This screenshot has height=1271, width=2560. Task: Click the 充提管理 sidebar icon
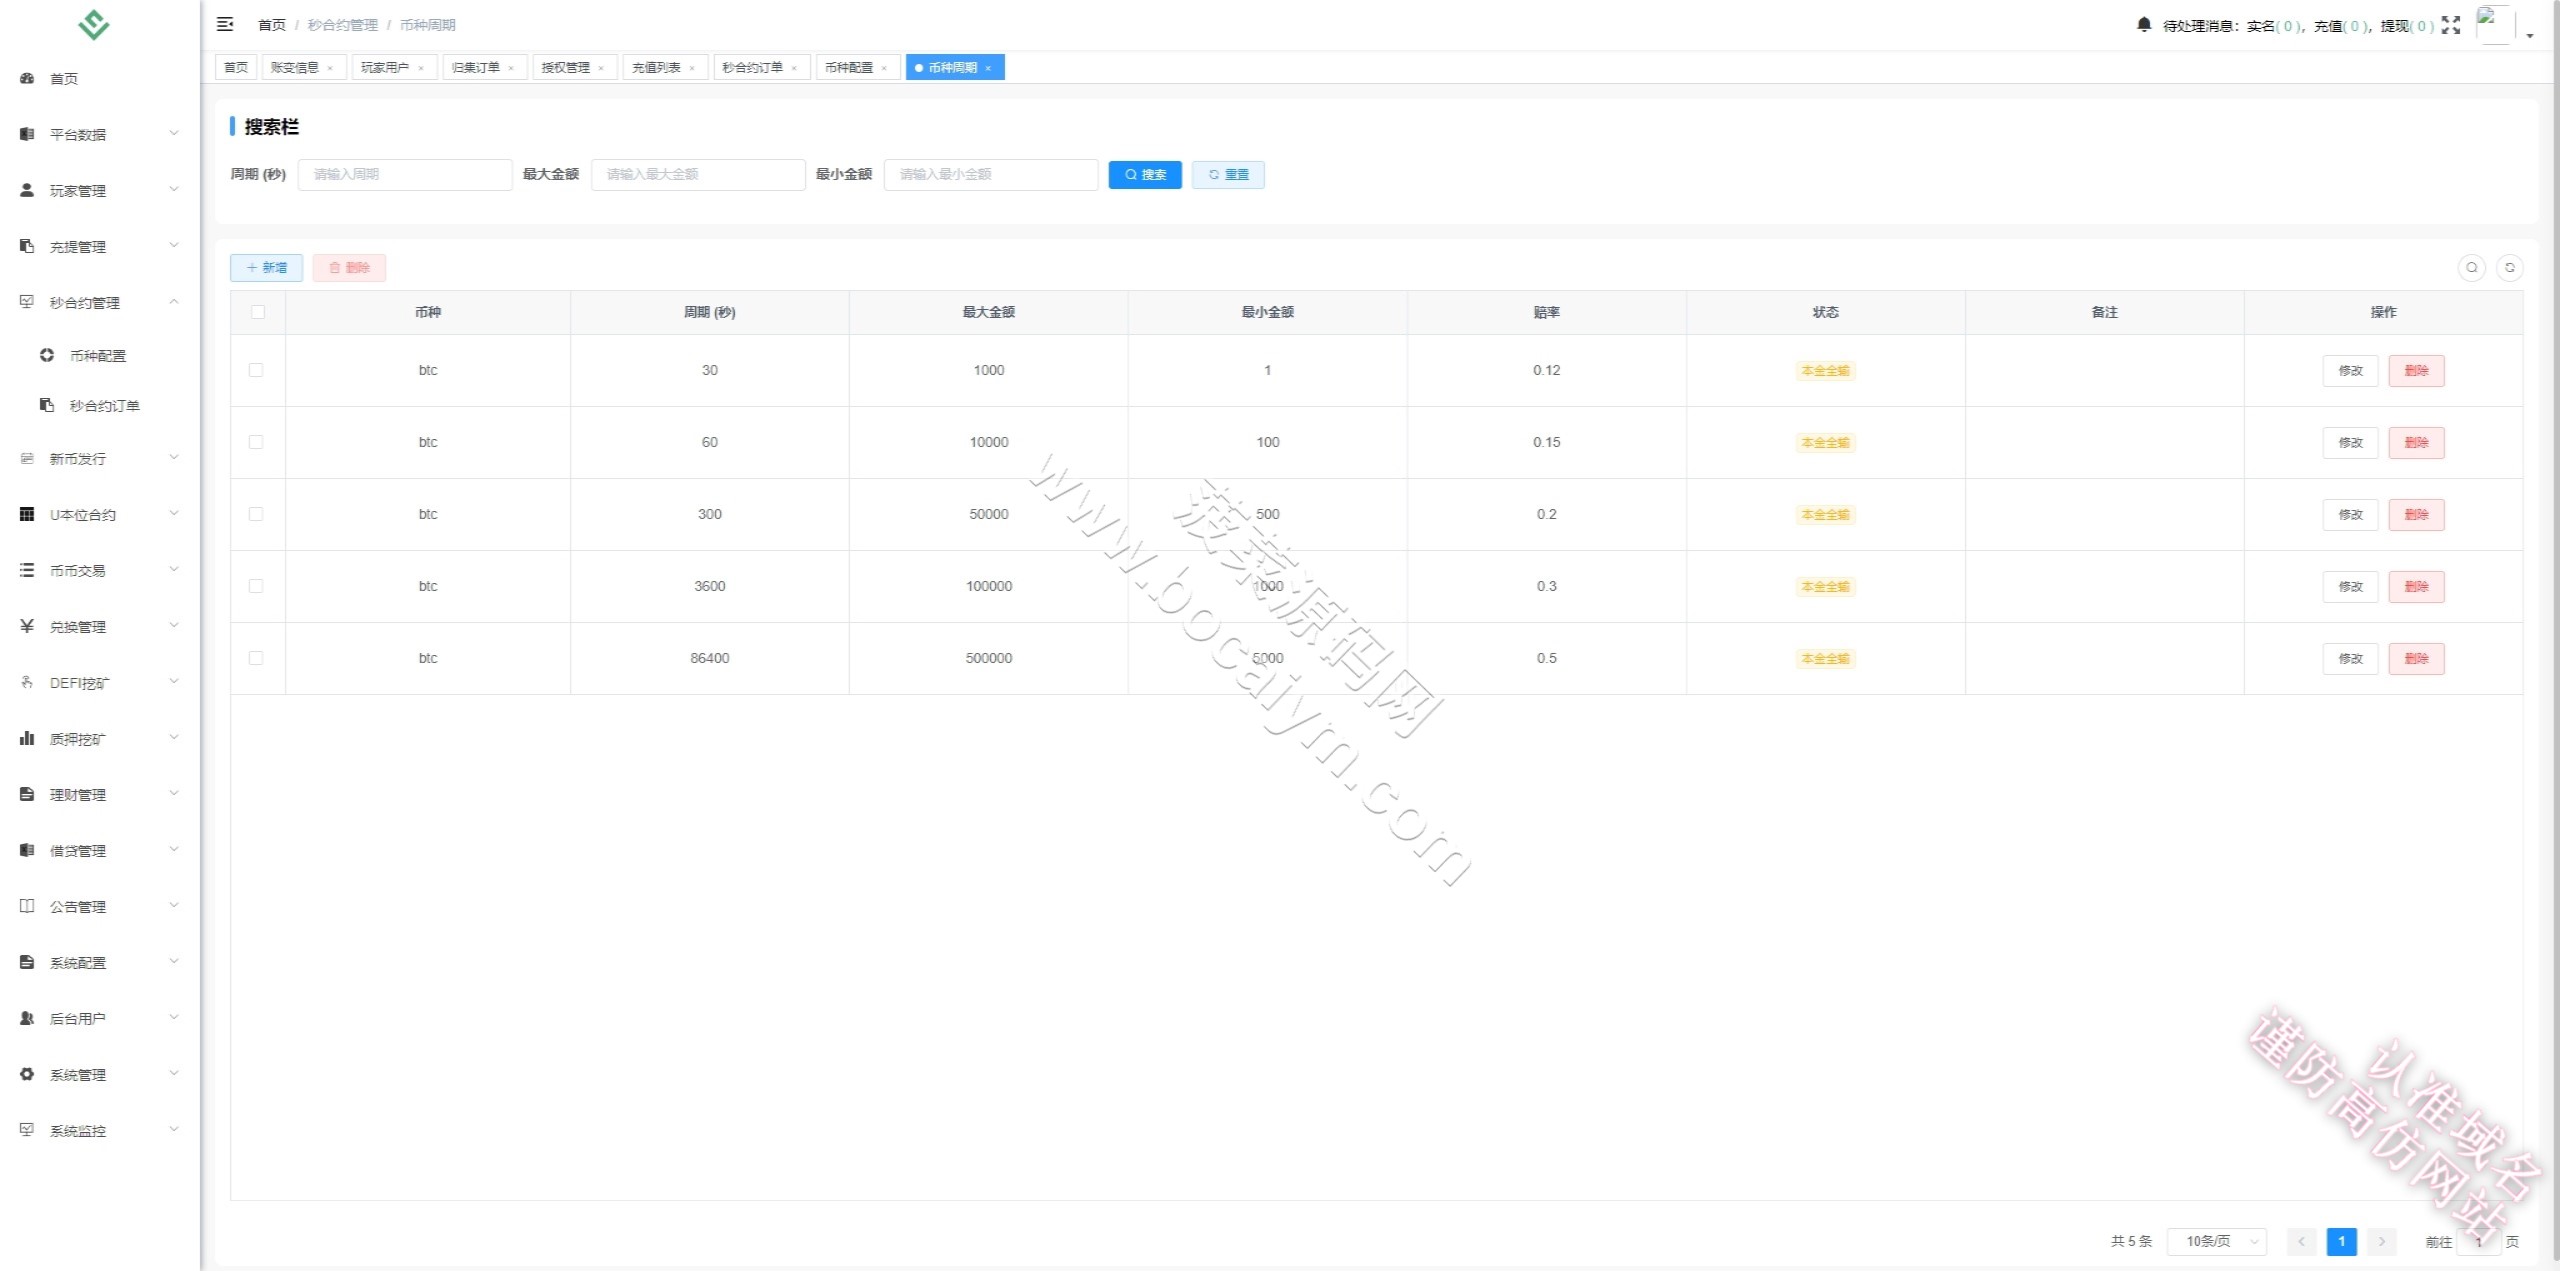click(x=27, y=246)
